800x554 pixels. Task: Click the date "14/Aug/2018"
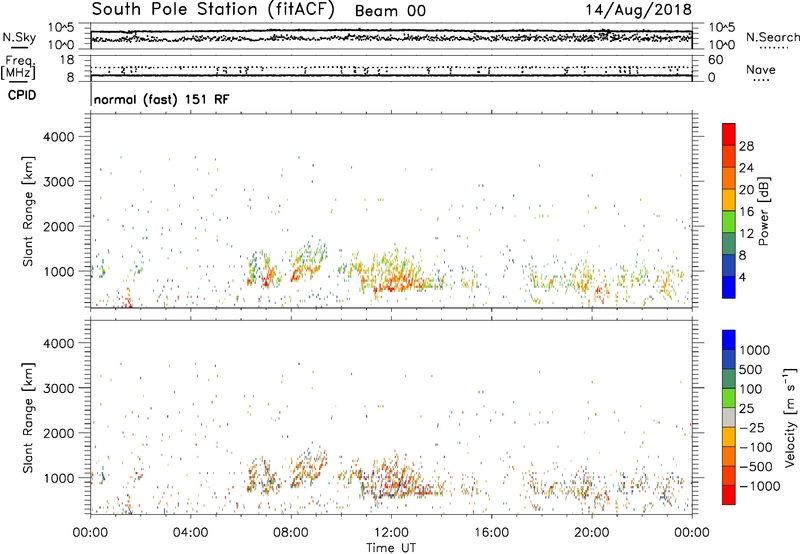(x=638, y=10)
